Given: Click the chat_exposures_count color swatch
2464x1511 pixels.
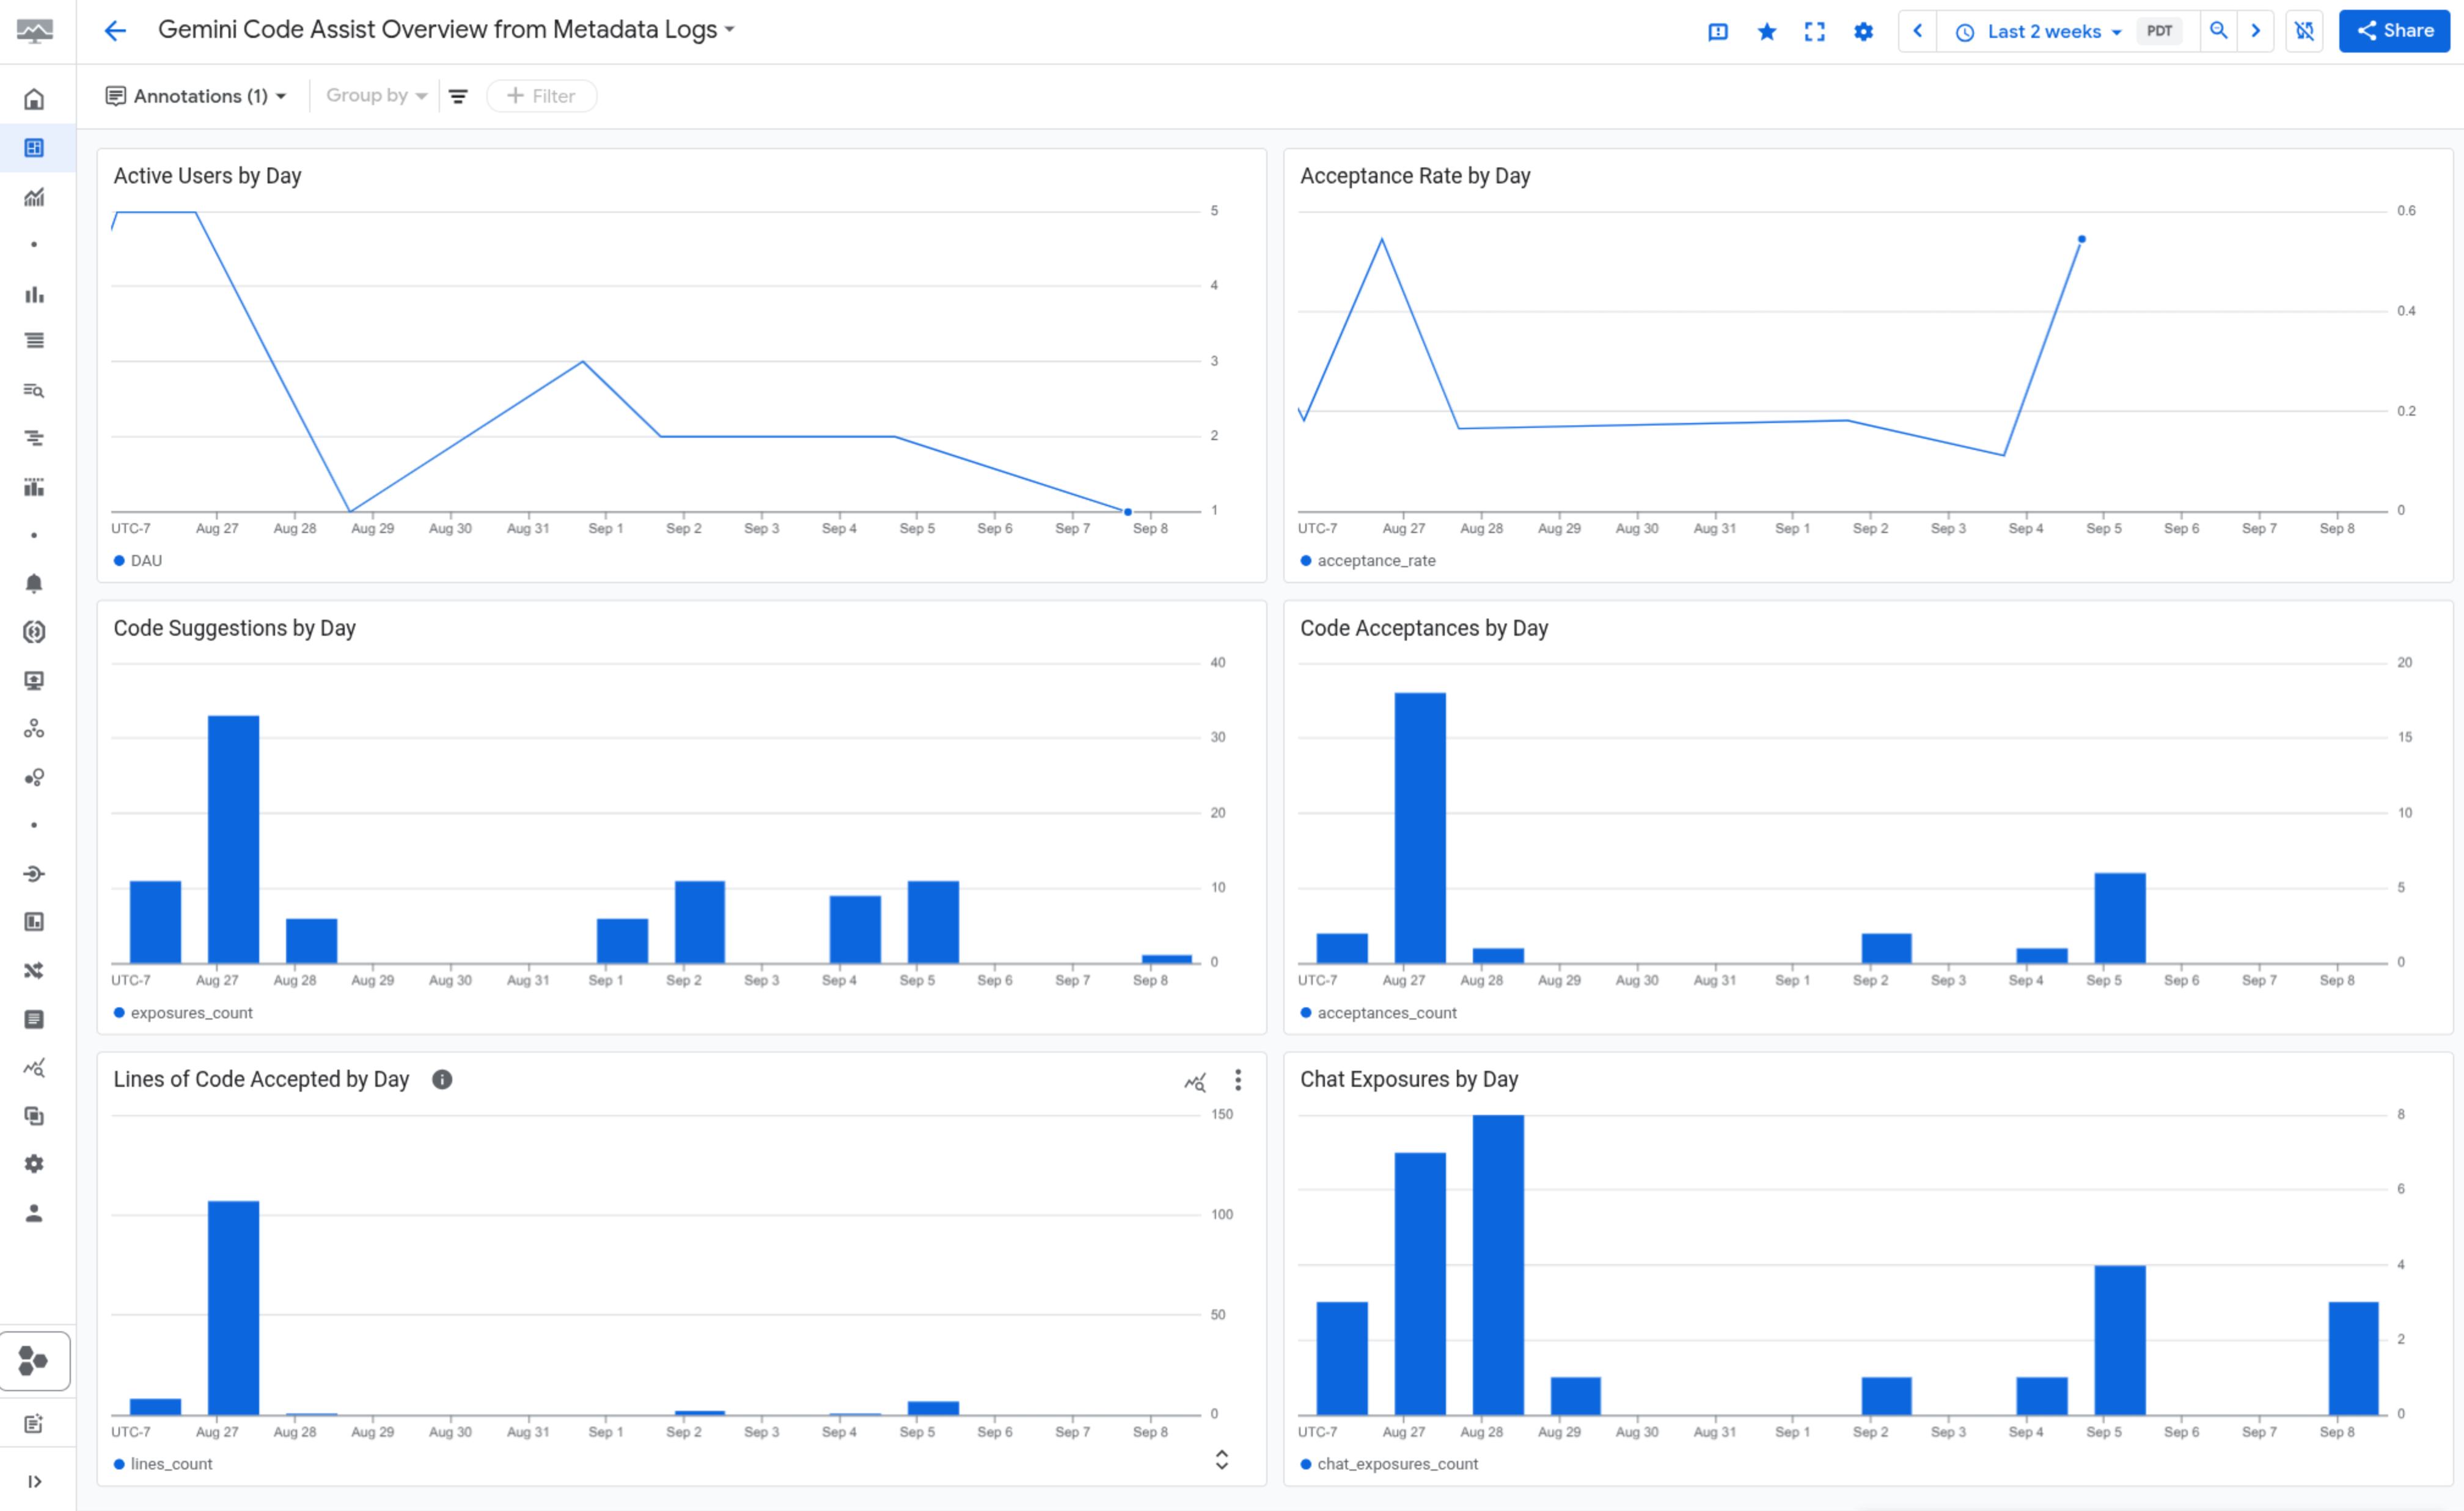Looking at the screenshot, I should point(1306,1463).
